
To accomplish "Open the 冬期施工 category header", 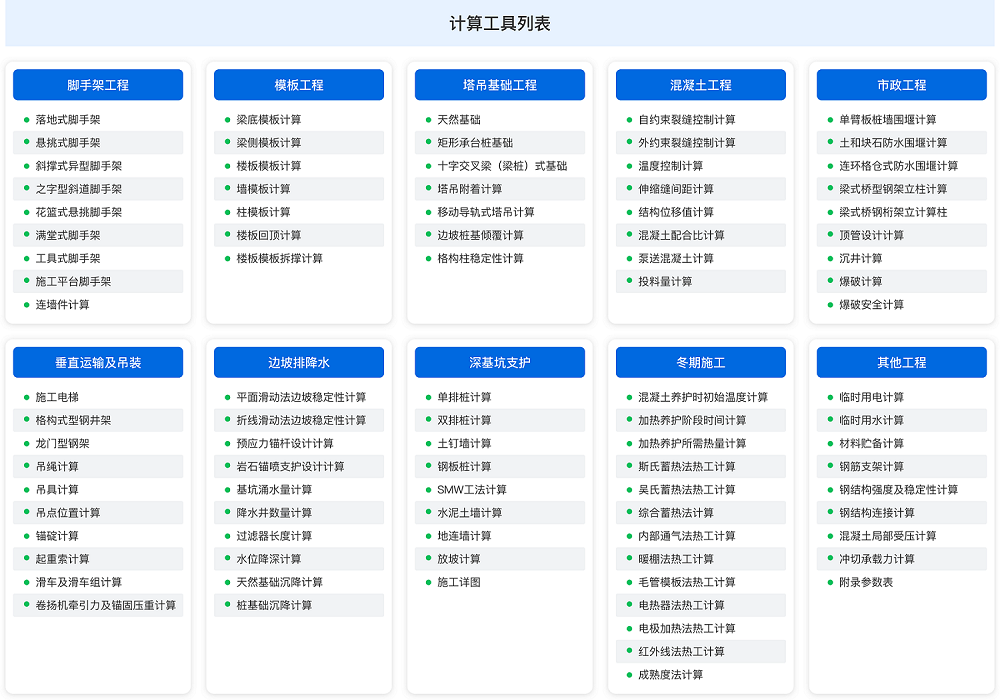I will pos(701,363).
